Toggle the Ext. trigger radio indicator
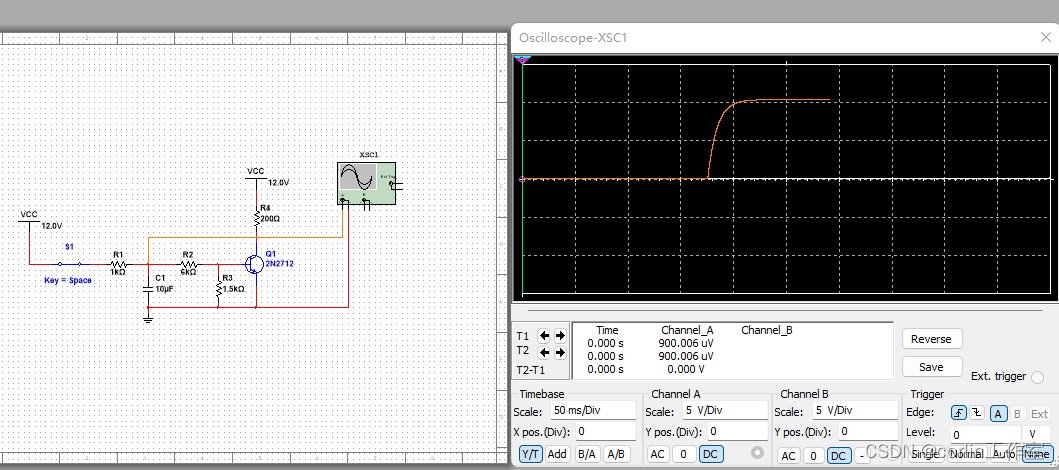 tap(1037, 377)
